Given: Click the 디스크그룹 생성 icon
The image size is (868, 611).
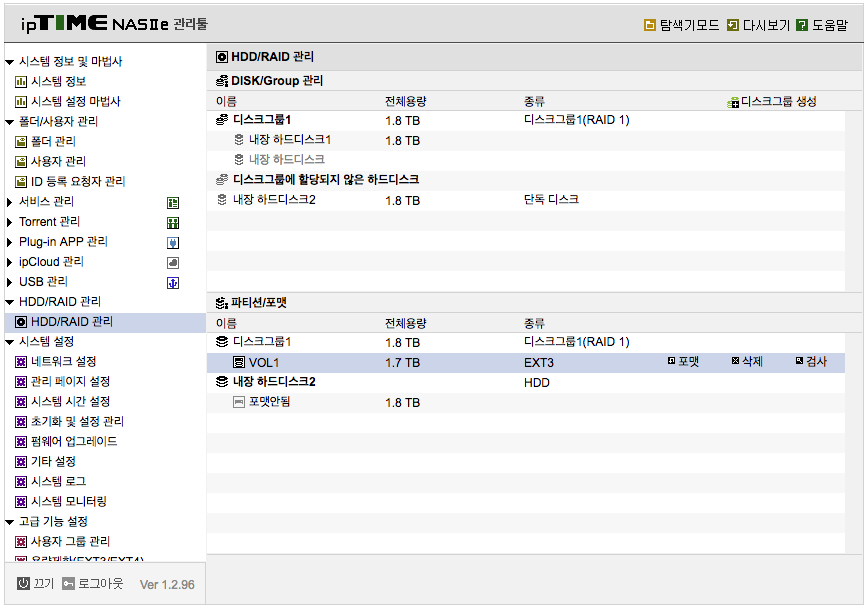Looking at the screenshot, I should point(733,102).
